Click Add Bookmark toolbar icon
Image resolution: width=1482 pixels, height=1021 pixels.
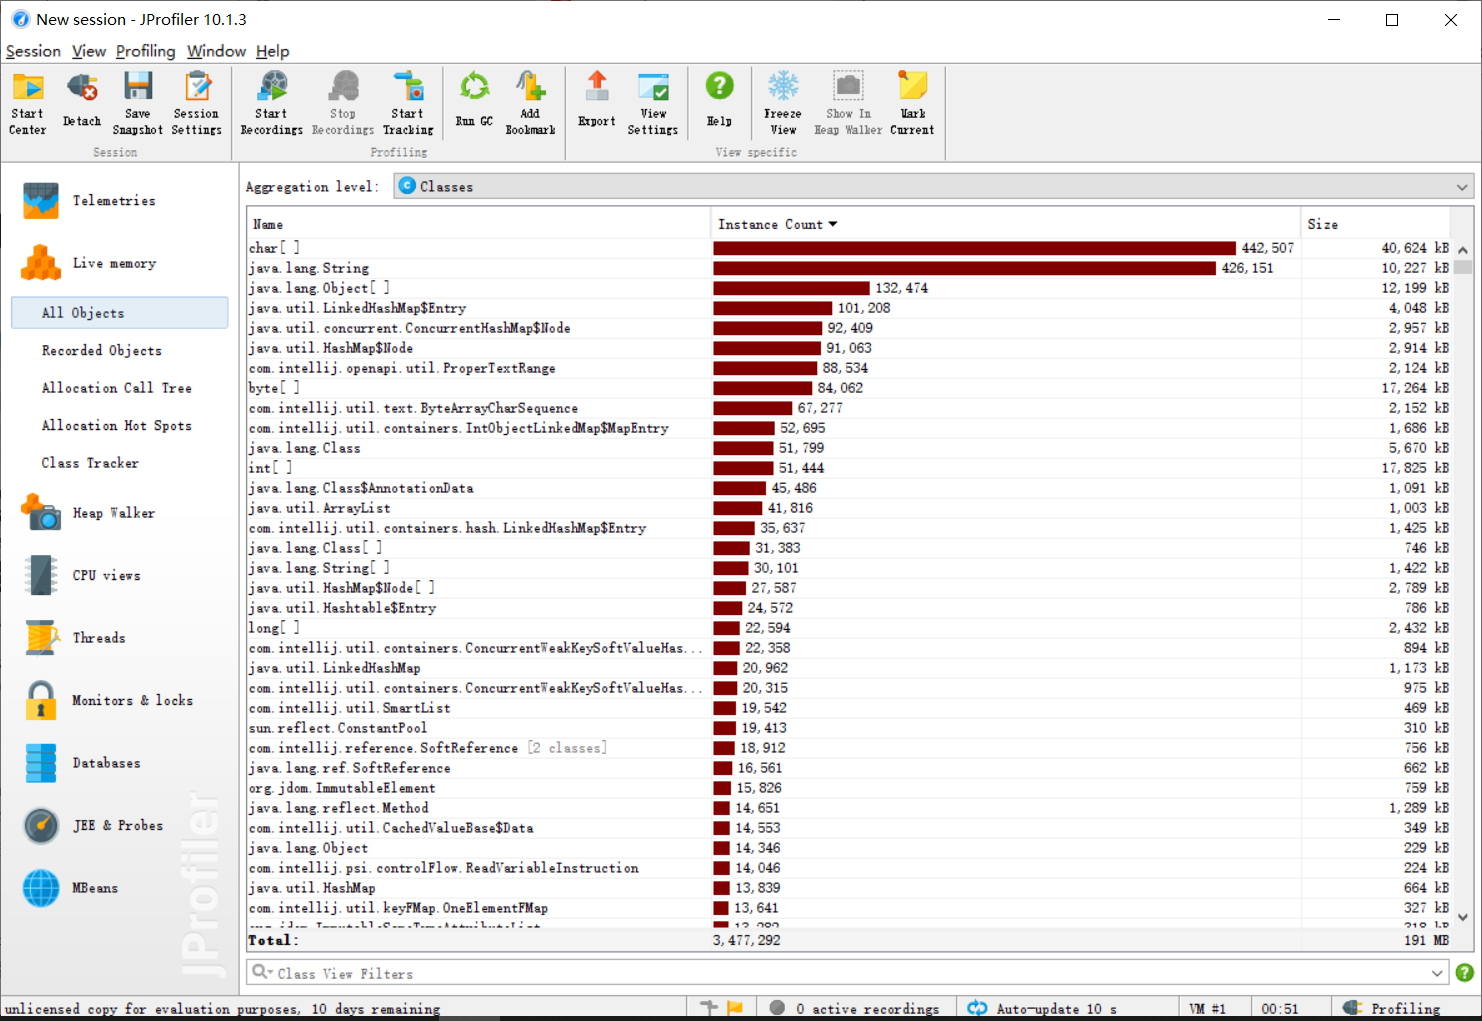point(530,103)
